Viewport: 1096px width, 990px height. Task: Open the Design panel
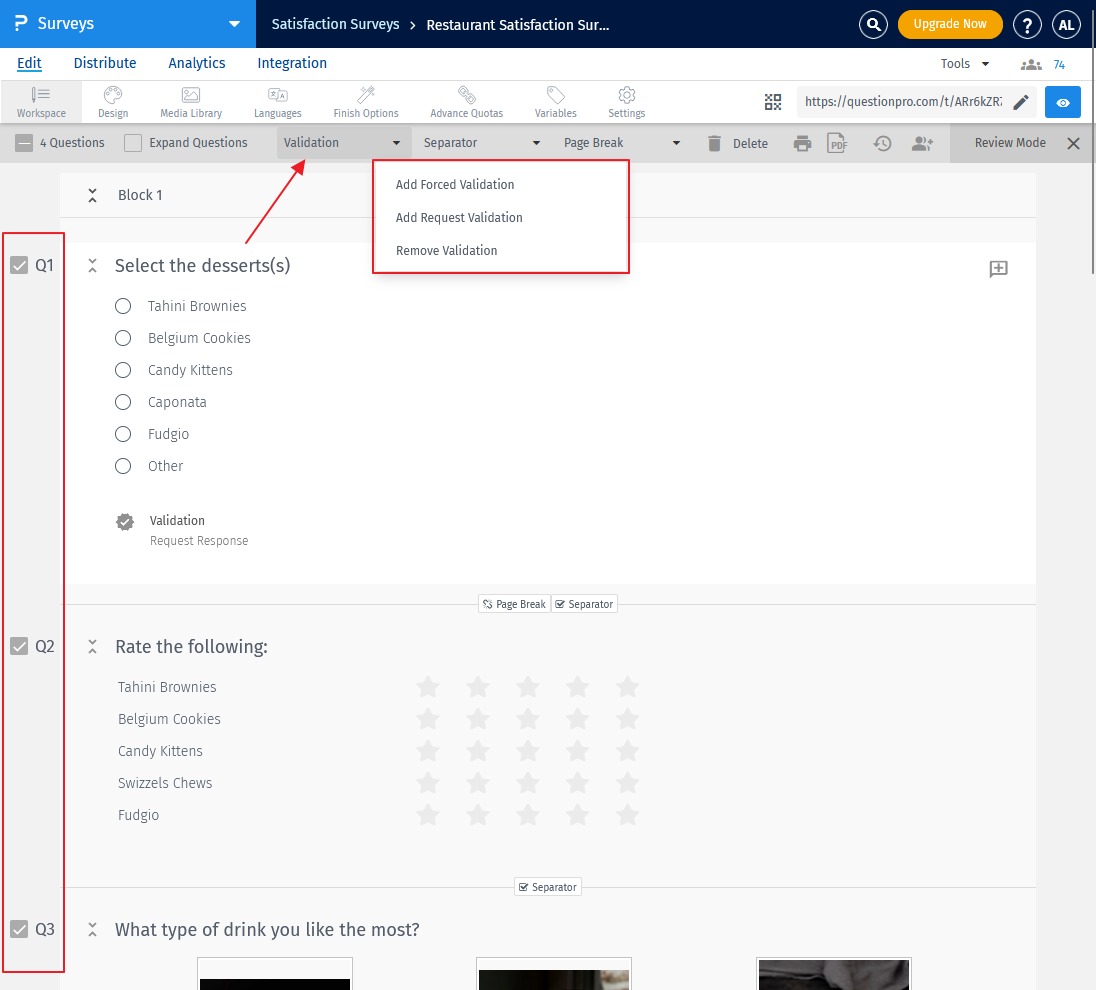point(112,101)
